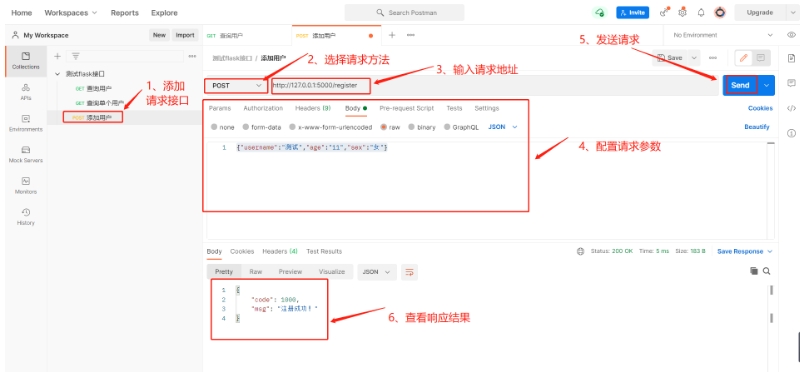Click the plus icon to create collection
This screenshot has height=372, width=800.
click(58, 56)
